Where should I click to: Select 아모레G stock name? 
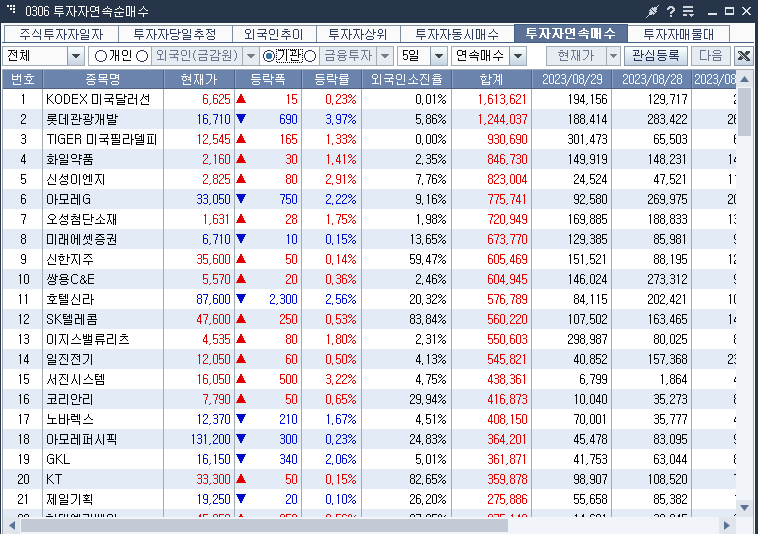[68, 200]
